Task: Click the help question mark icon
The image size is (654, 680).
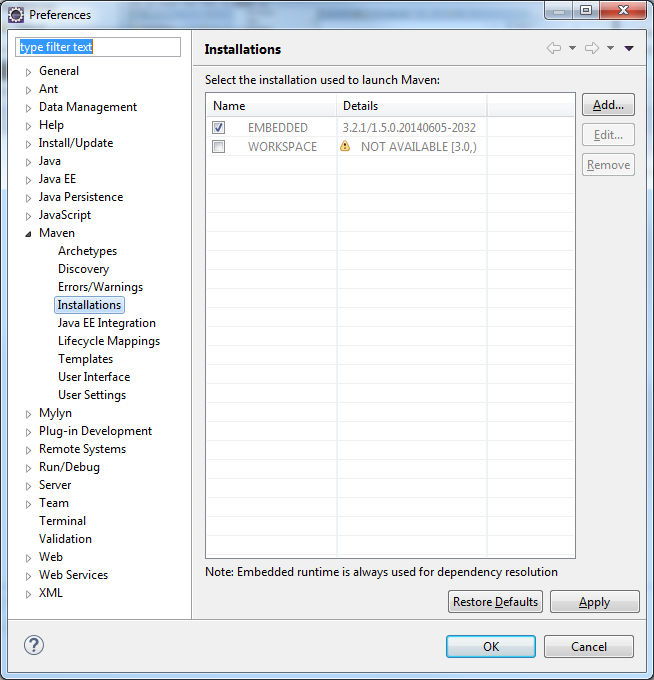Action: [33, 645]
